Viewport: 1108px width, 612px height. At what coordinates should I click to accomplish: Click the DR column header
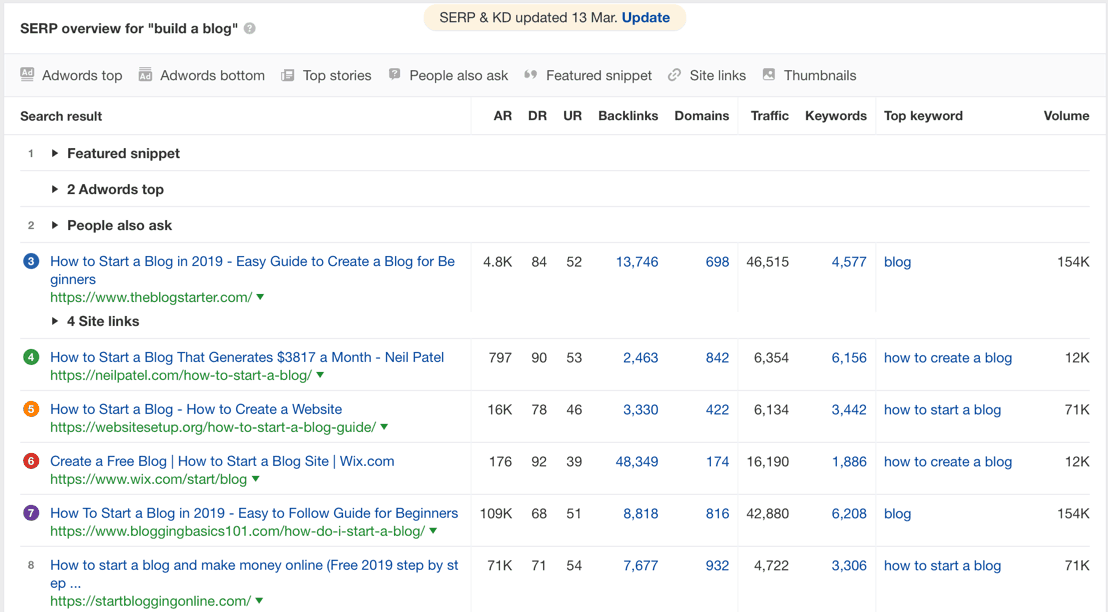click(537, 116)
